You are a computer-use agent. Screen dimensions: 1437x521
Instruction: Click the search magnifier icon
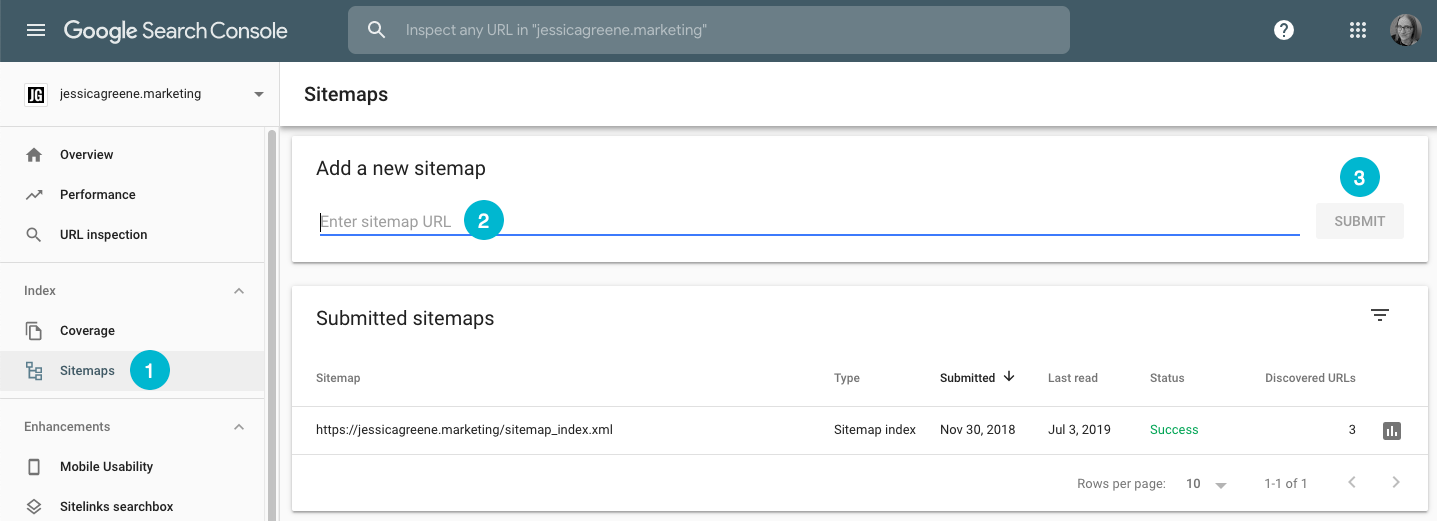pyautogui.click(x=377, y=30)
